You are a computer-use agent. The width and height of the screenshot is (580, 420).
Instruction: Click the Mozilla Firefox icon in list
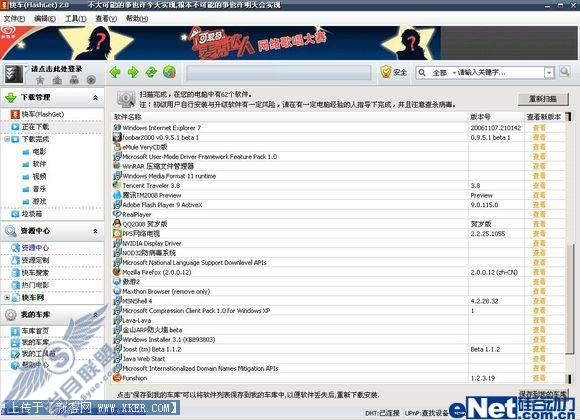click(117, 272)
